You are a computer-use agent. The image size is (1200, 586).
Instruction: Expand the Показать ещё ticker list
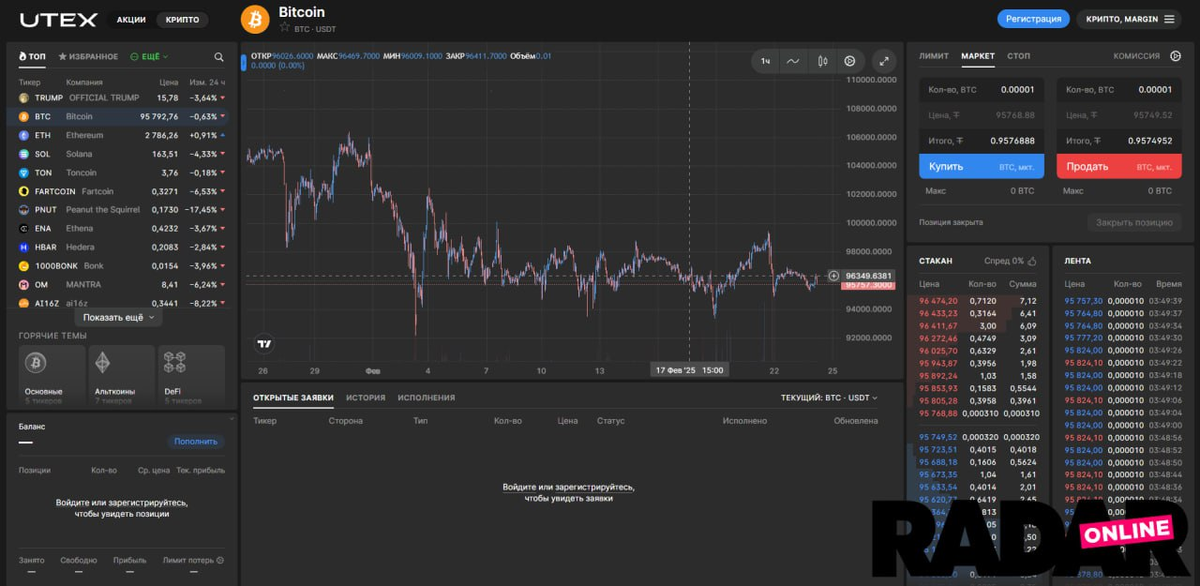(119, 317)
